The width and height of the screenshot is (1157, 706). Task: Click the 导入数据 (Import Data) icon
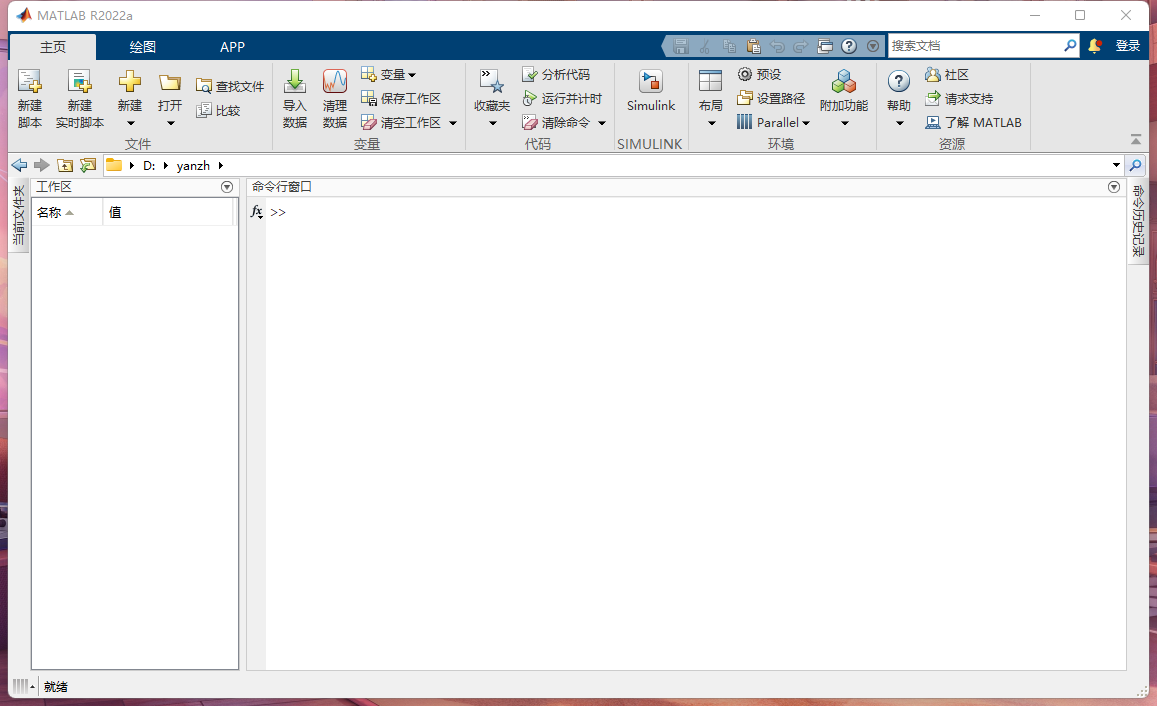tap(295, 82)
